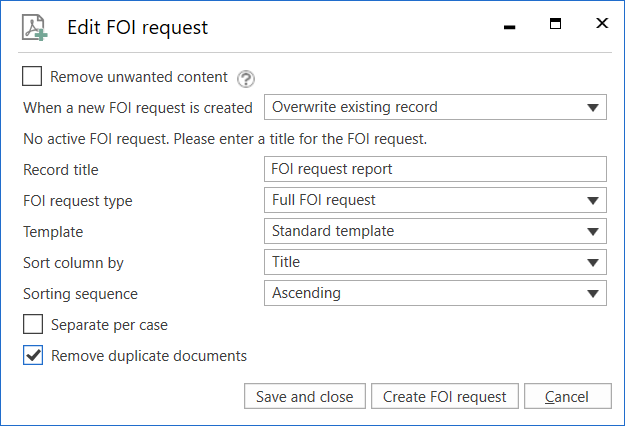Click the PDF document icon in title bar
The height and width of the screenshot is (426, 625).
[x=34, y=27]
